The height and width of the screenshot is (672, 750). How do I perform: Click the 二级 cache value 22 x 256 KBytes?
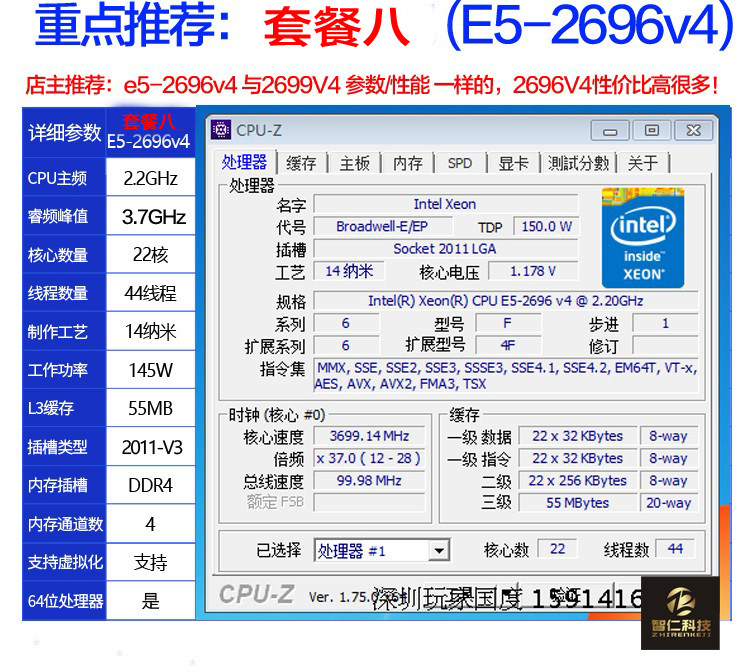578,480
